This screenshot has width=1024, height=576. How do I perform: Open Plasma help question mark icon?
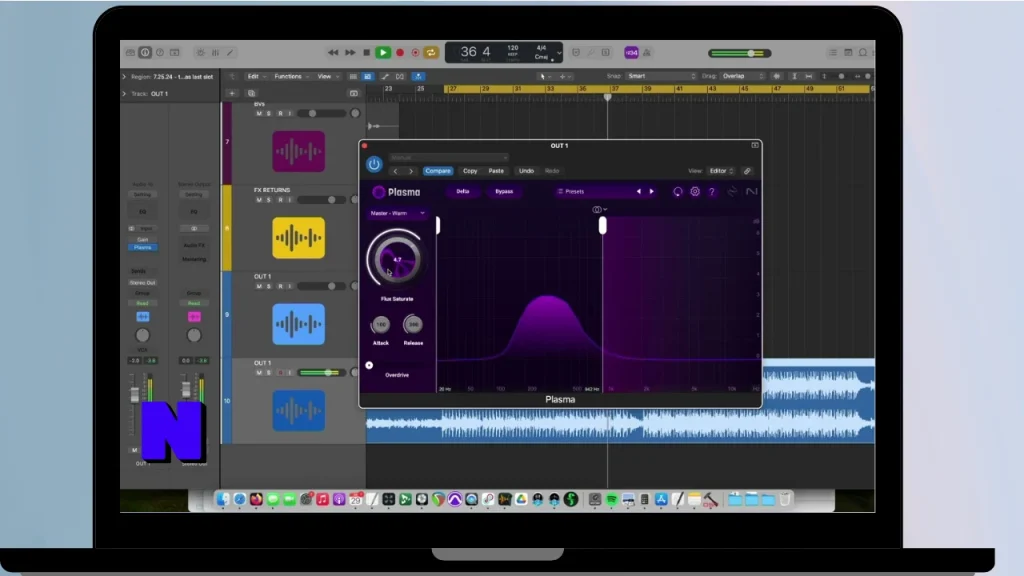pos(712,192)
